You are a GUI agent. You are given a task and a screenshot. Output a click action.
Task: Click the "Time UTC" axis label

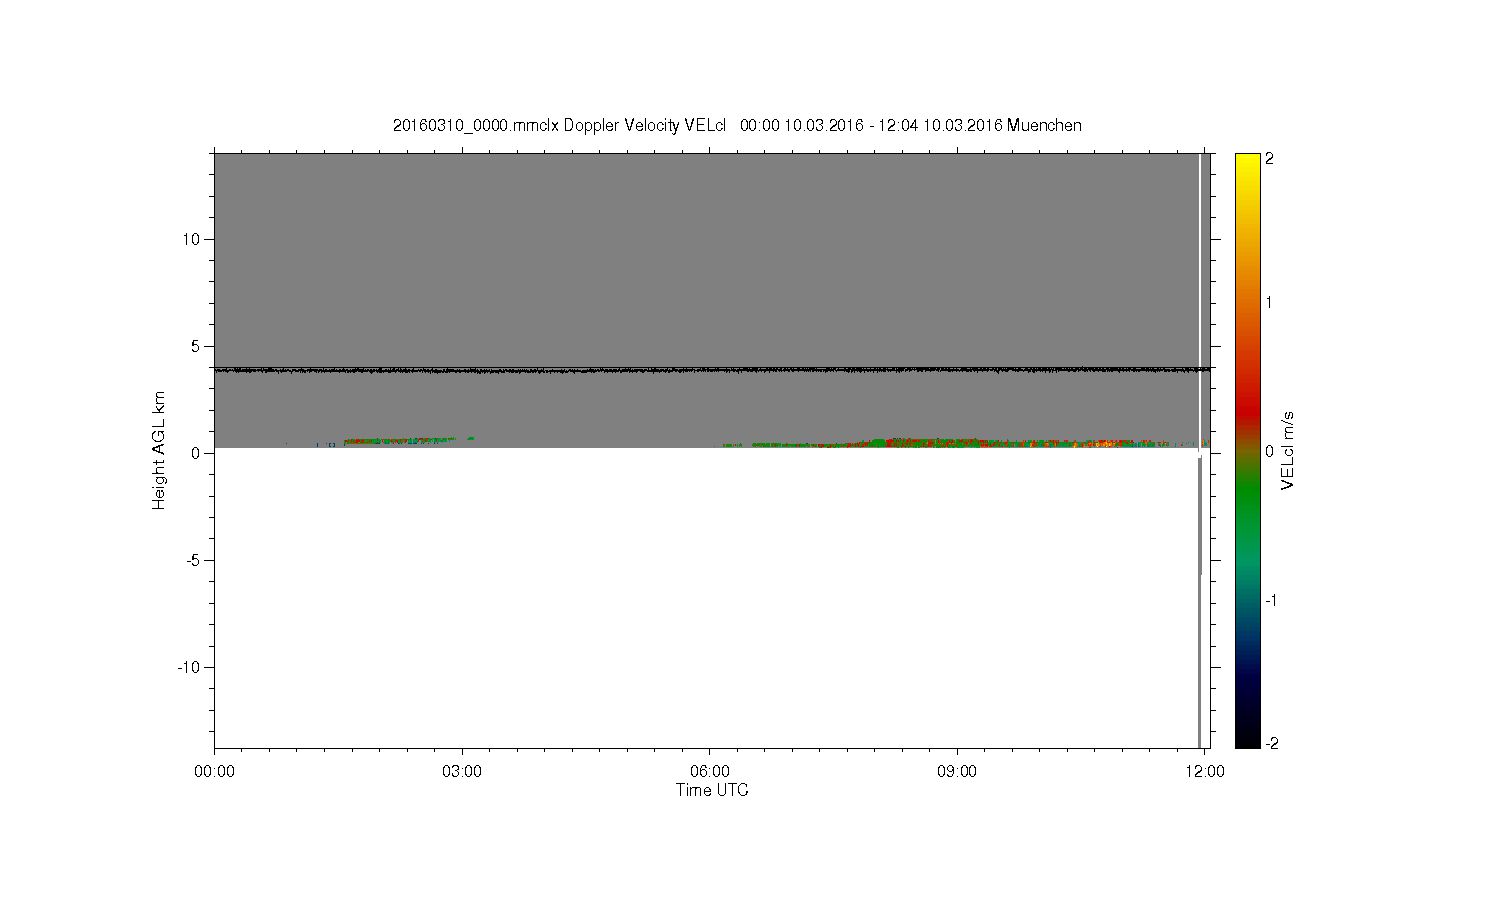click(712, 790)
